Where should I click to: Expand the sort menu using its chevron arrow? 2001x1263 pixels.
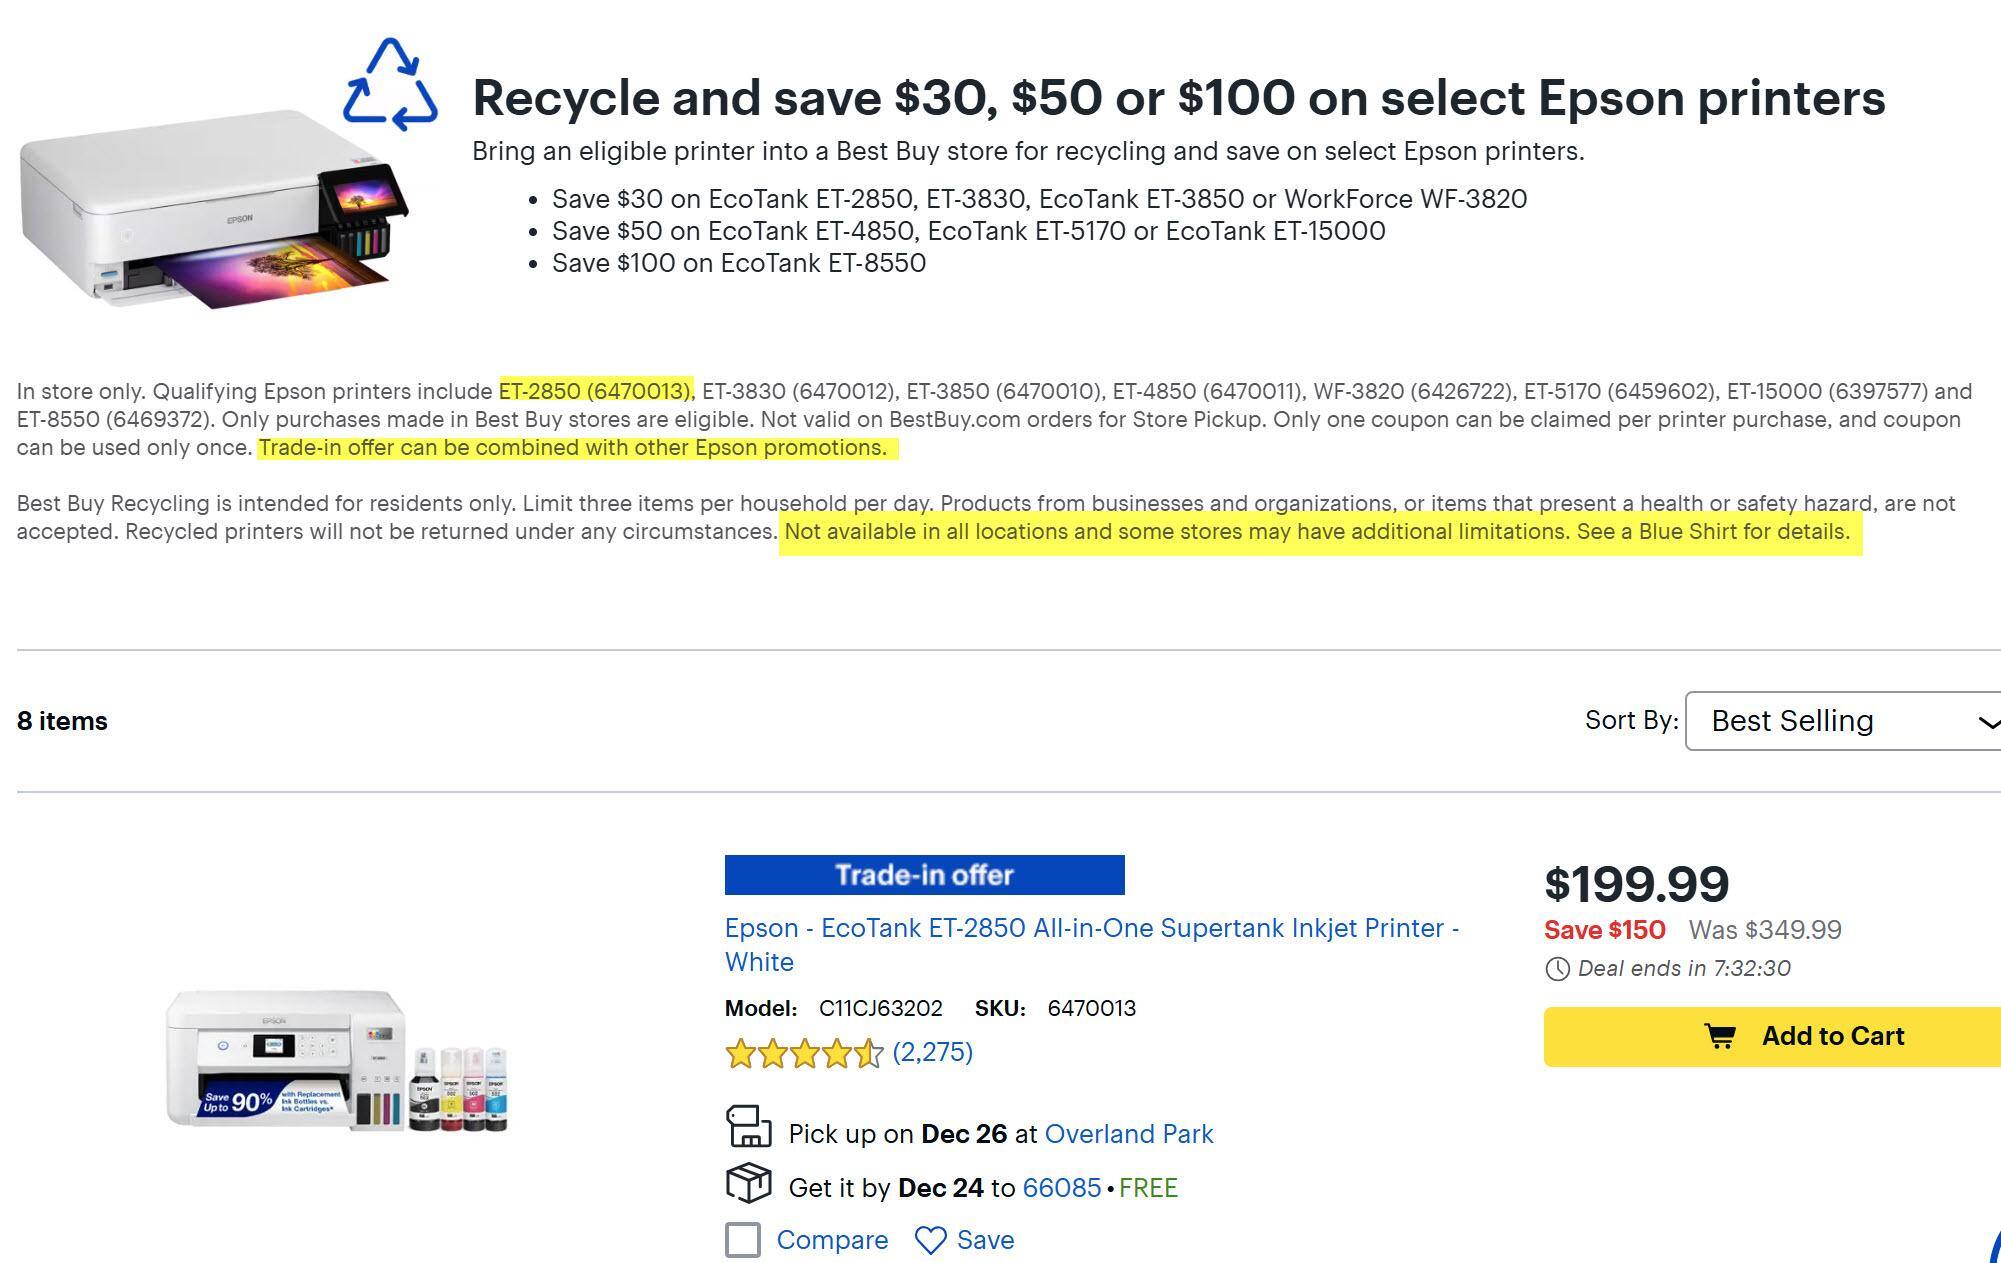pyautogui.click(x=1988, y=722)
